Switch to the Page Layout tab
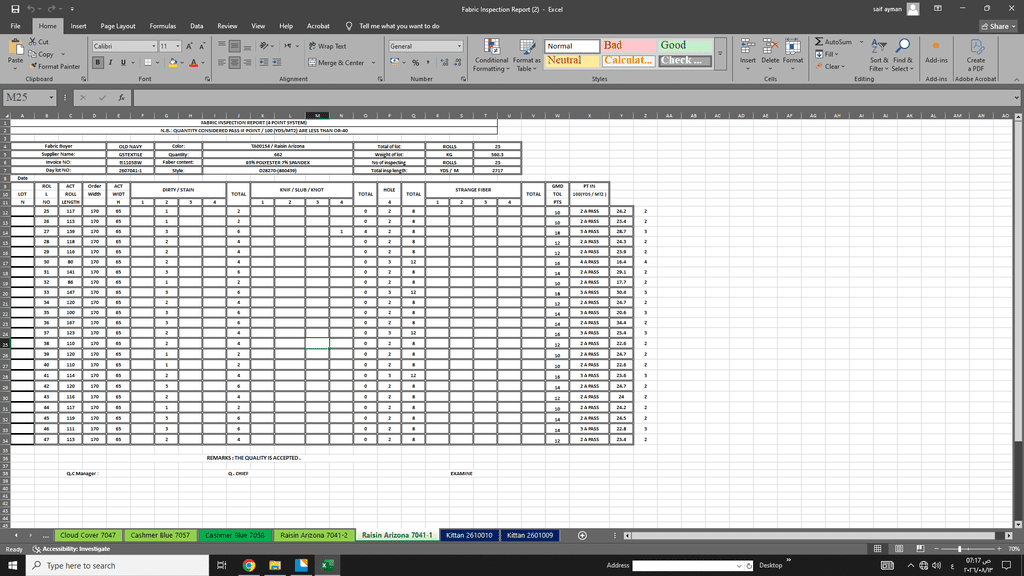The image size is (1024, 576). (x=118, y=26)
